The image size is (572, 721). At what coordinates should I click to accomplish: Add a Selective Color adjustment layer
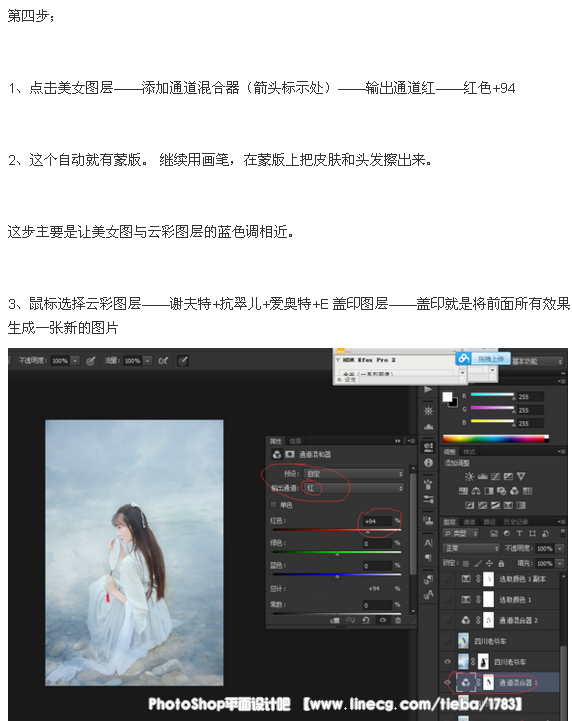click(x=508, y=505)
